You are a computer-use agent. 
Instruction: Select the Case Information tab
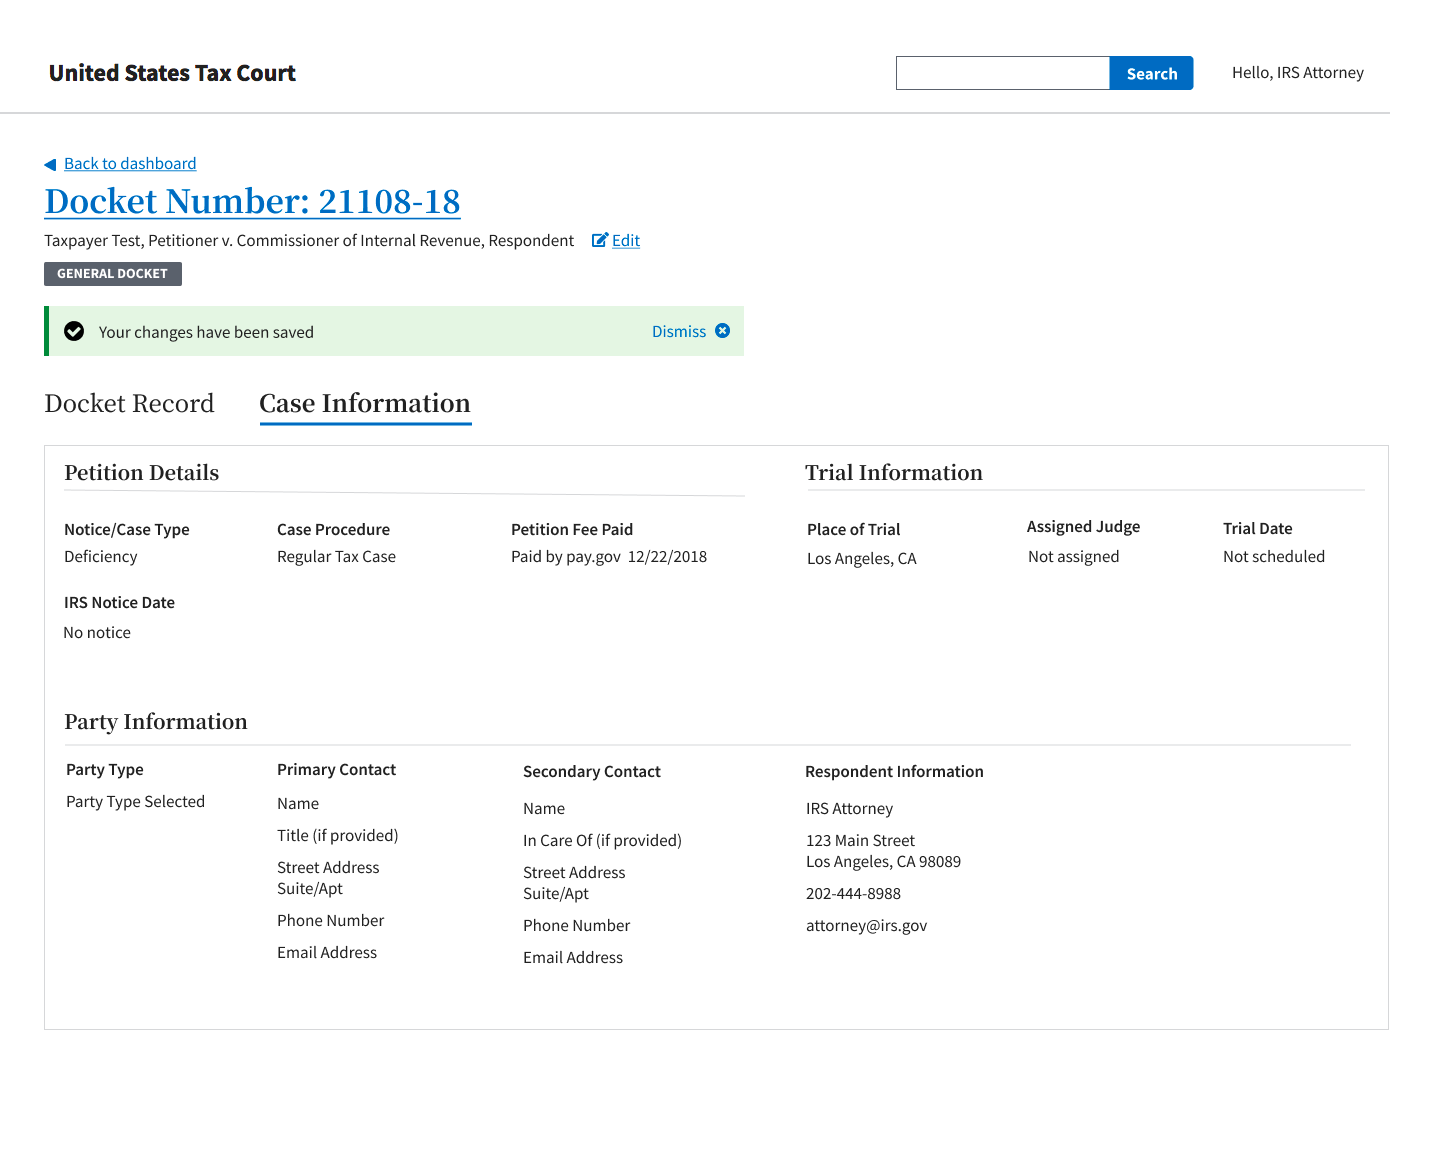pyautogui.click(x=365, y=403)
